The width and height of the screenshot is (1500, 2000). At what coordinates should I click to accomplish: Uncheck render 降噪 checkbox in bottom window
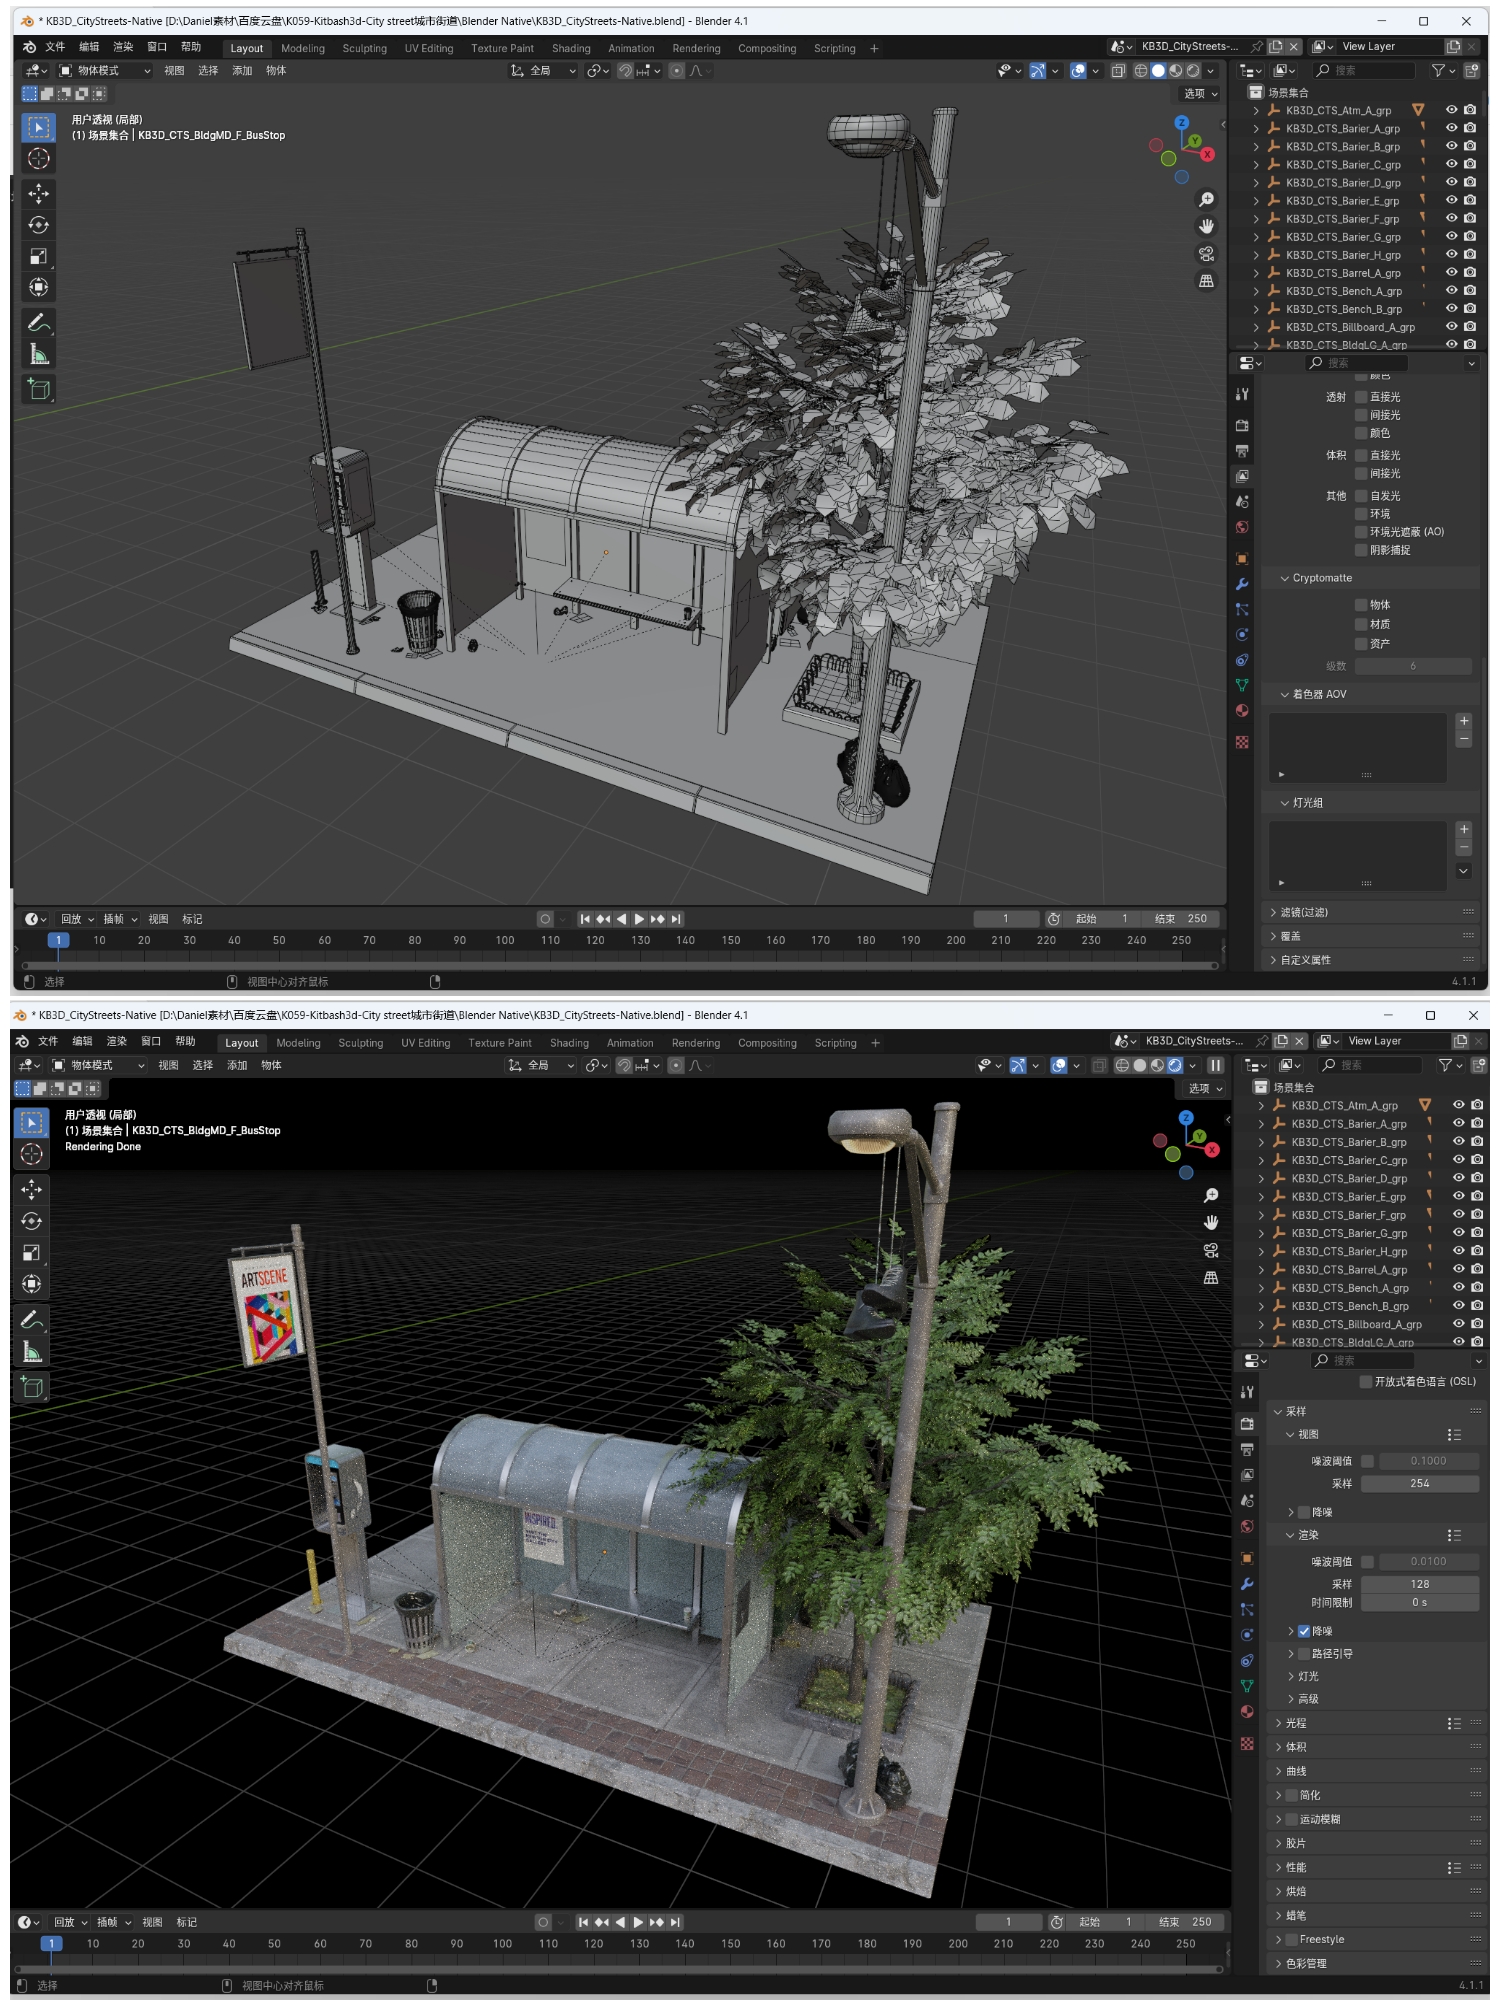tap(1304, 1631)
